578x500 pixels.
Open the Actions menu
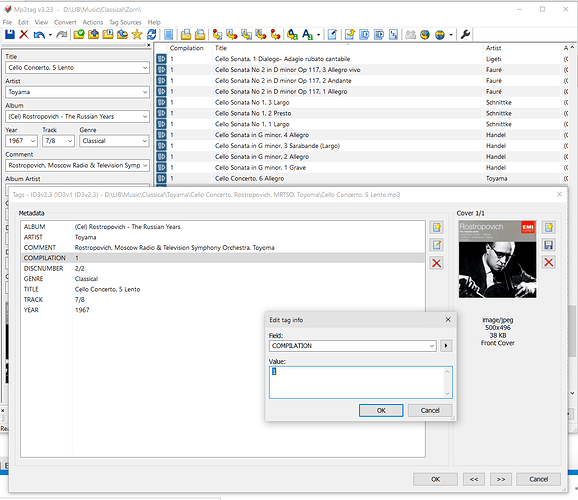coord(93,22)
